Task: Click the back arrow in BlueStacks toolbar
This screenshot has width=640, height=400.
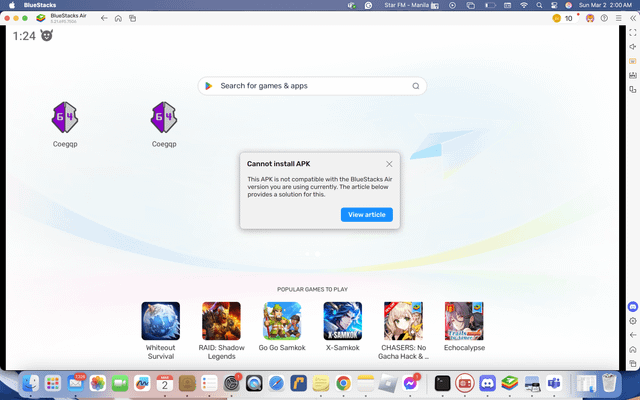Action: point(104,18)
